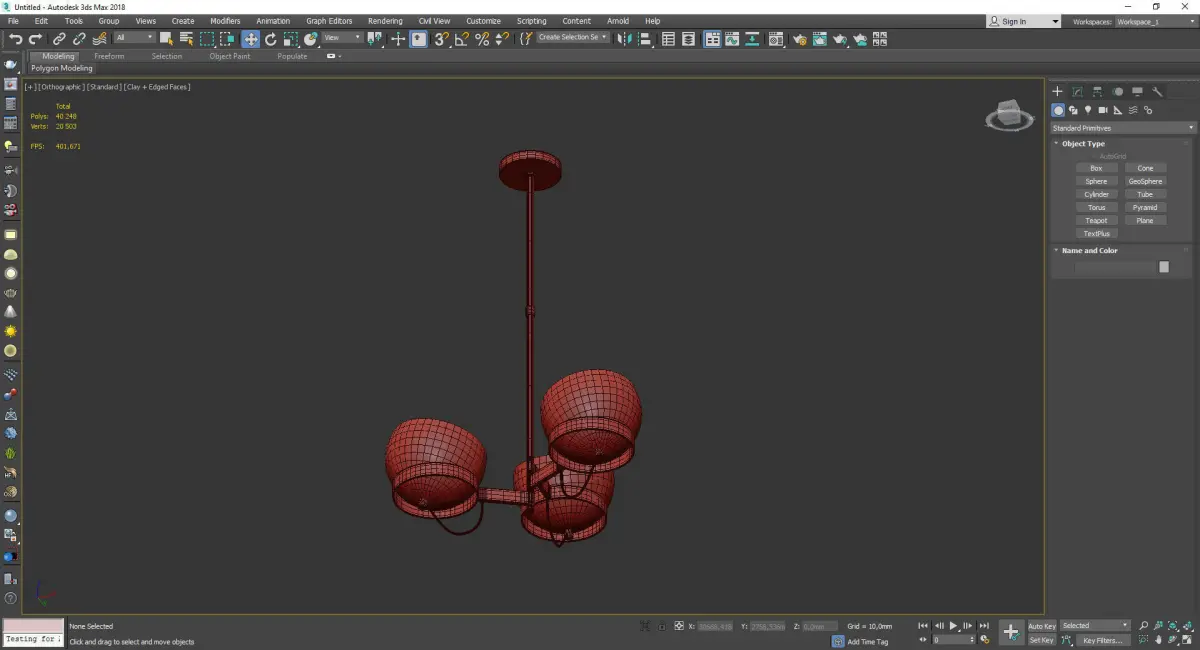The image size is (1200, 650).
Task: Click the Zoom viewport navigation icon
Action: pos(1145,626)
